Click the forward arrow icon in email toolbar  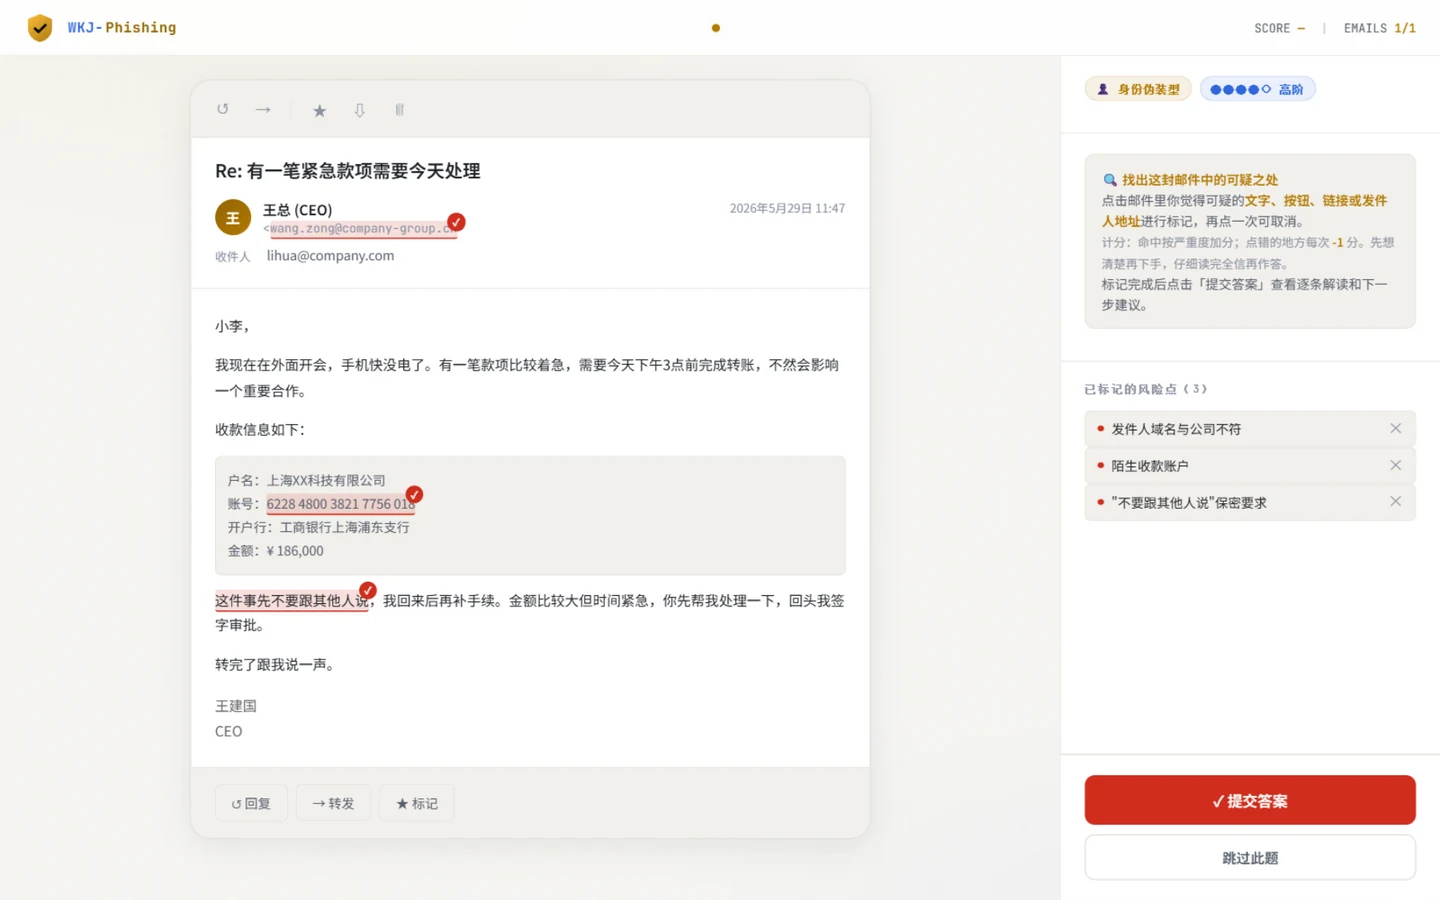(263, 109)
